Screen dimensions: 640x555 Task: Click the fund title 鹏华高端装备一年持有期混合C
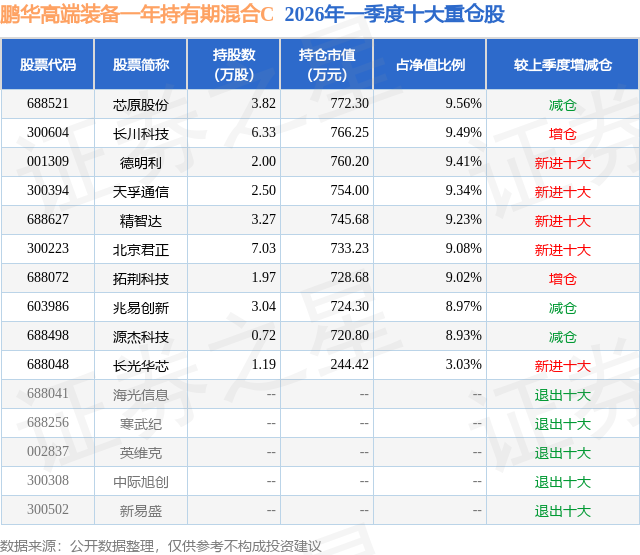click(x=137, y=14)
